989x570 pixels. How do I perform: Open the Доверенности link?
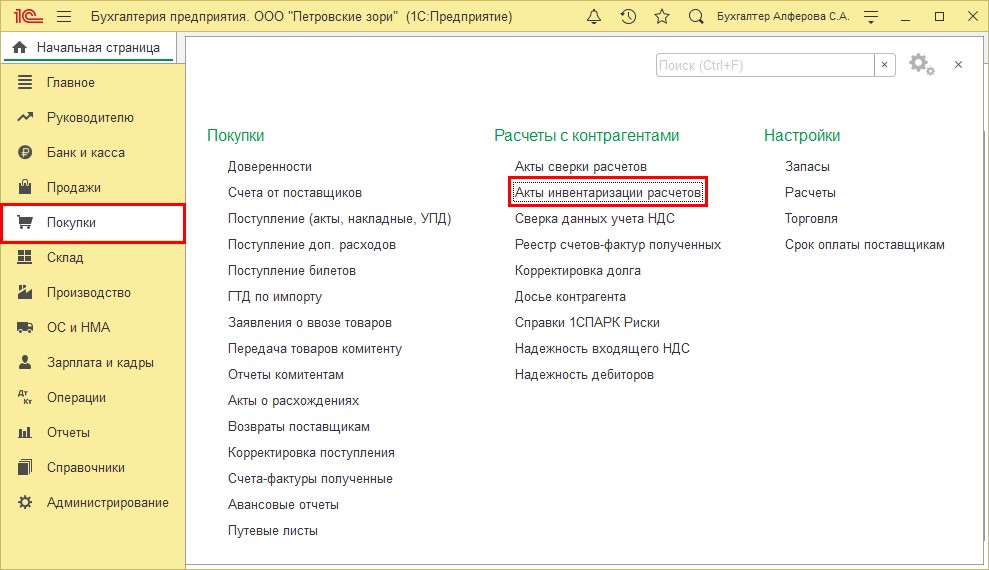coord(270,166)
